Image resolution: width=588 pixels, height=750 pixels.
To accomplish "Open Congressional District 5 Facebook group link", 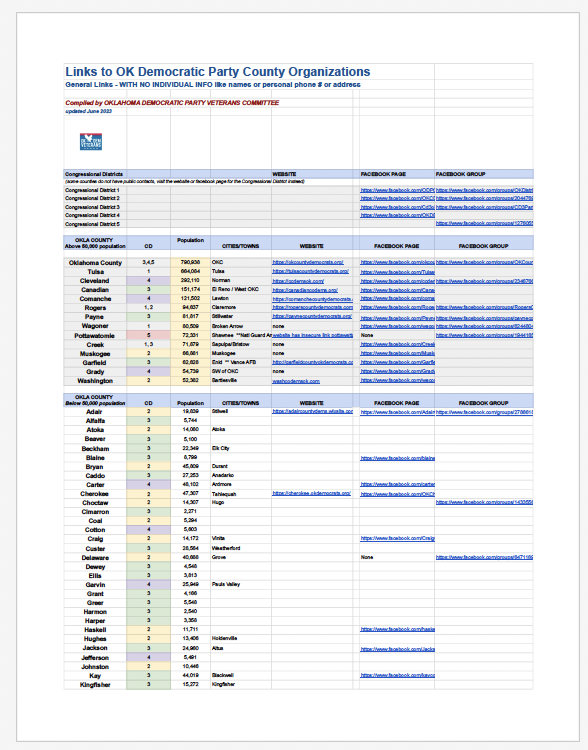I will (484, 223).
